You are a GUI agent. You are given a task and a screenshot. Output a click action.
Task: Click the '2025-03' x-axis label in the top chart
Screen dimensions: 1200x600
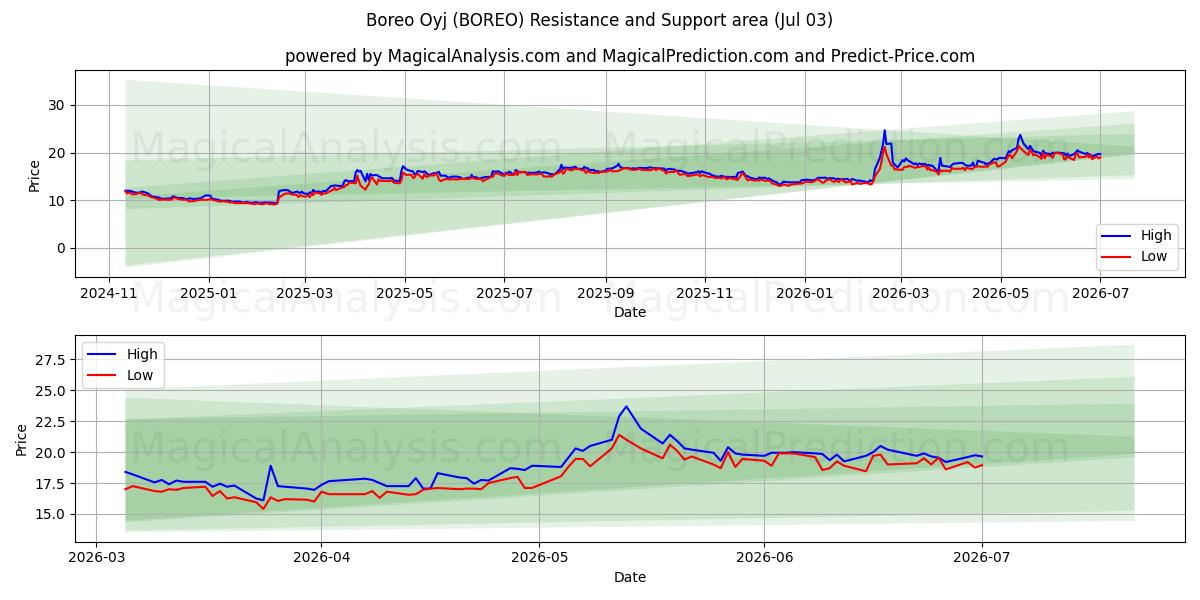(305, 294)
